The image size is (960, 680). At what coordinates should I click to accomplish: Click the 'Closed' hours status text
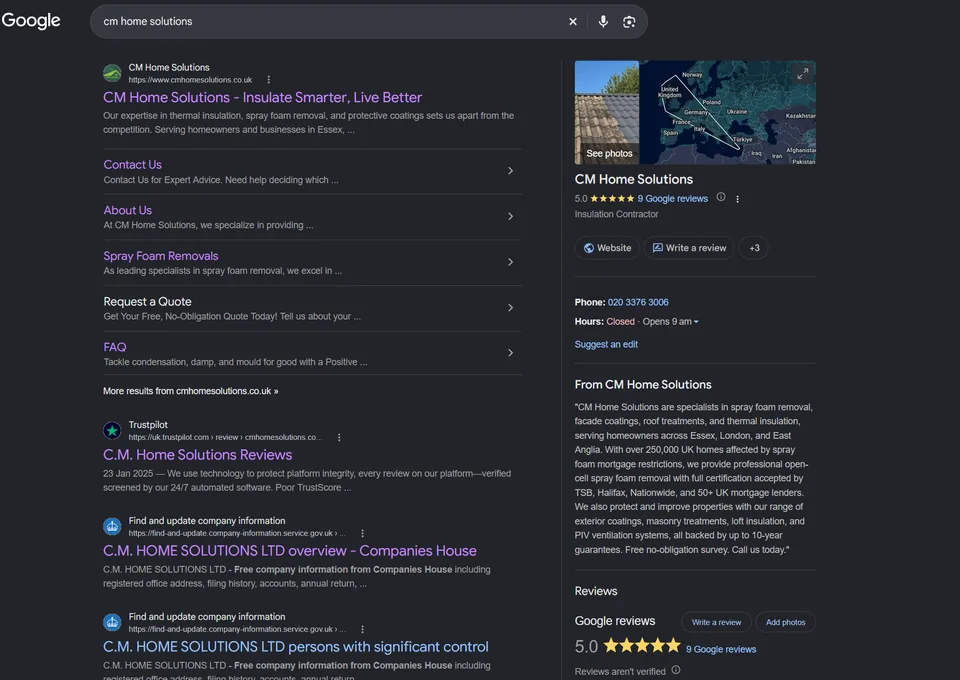620,321
